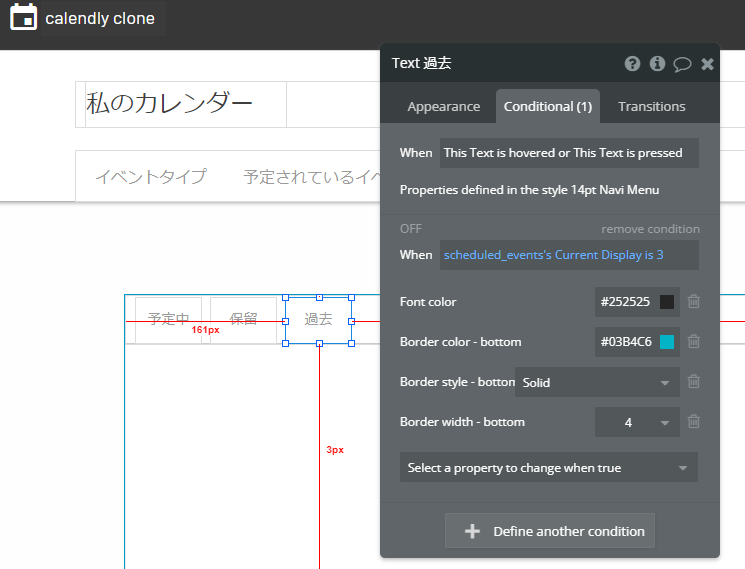745x569 pixels.
Task: Click the calendly clone title text
Action: tap(100, 18)
